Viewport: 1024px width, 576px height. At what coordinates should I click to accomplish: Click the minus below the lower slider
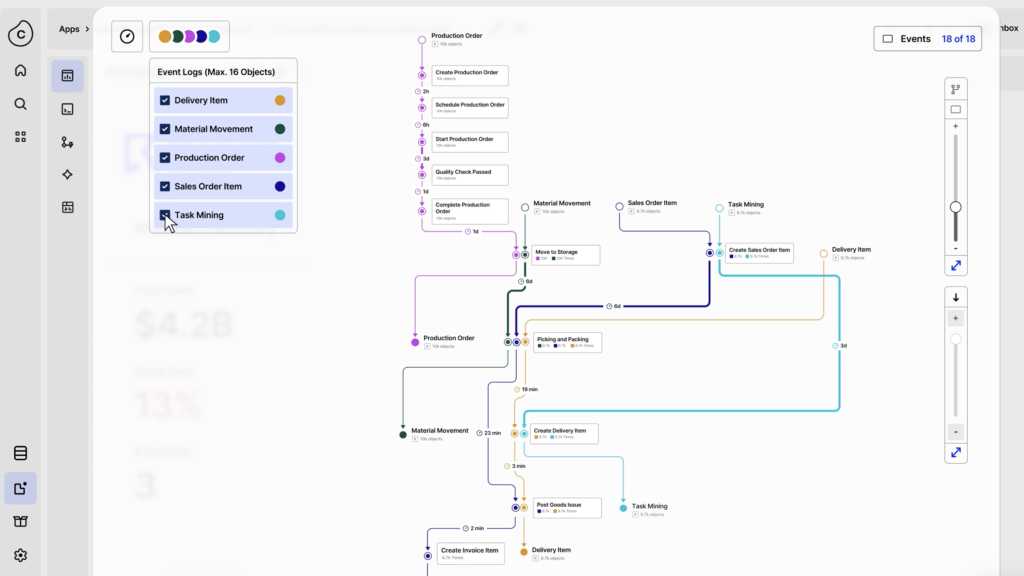pos(955,432)
